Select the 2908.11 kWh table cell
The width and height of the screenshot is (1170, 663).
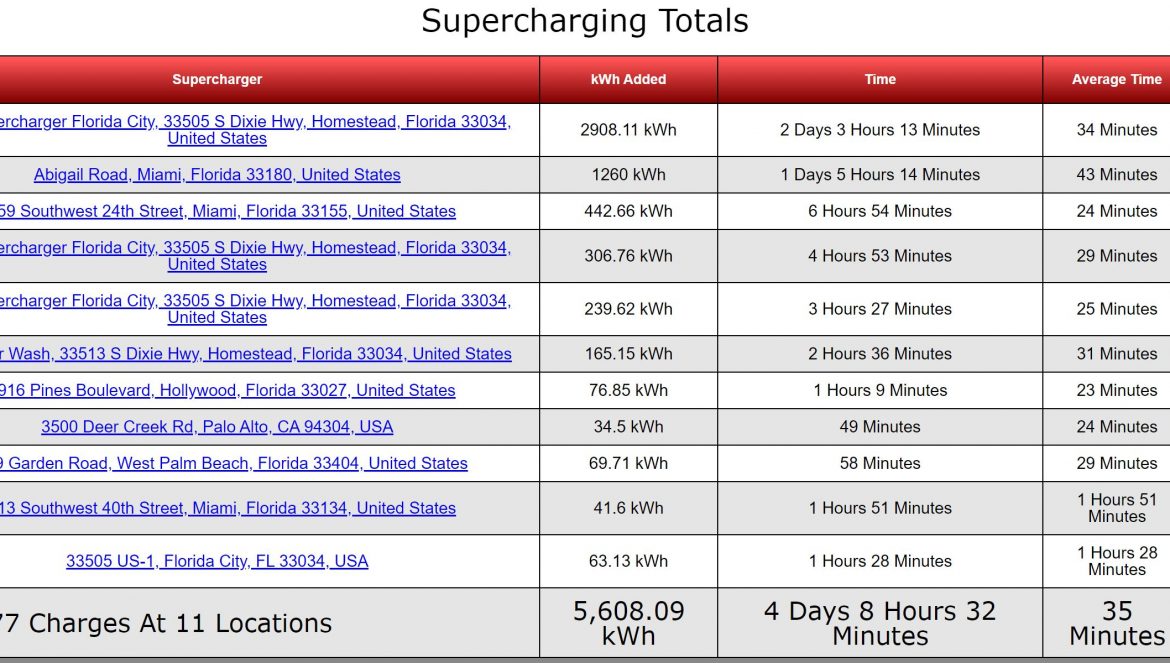[628, 130]
